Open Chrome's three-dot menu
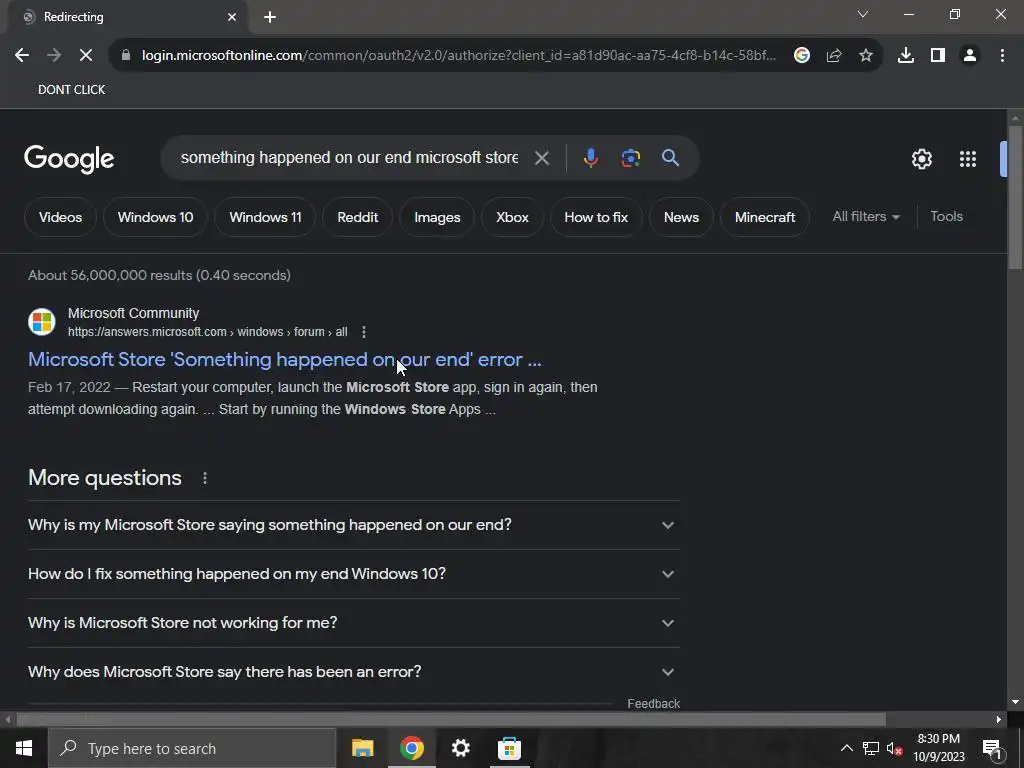This screenshot has height=768, width=1024. [x=1002, y=56]
